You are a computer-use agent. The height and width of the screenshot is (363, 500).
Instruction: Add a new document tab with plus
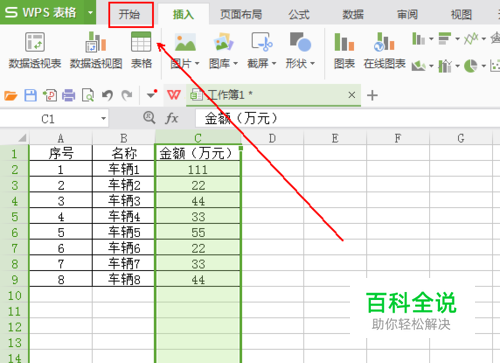[372, 96]
